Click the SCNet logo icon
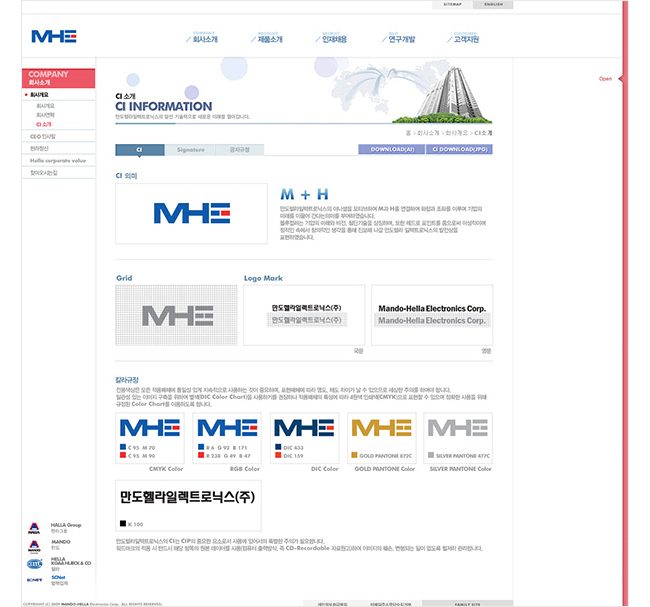The image size is (650, 607). point(34,580)
